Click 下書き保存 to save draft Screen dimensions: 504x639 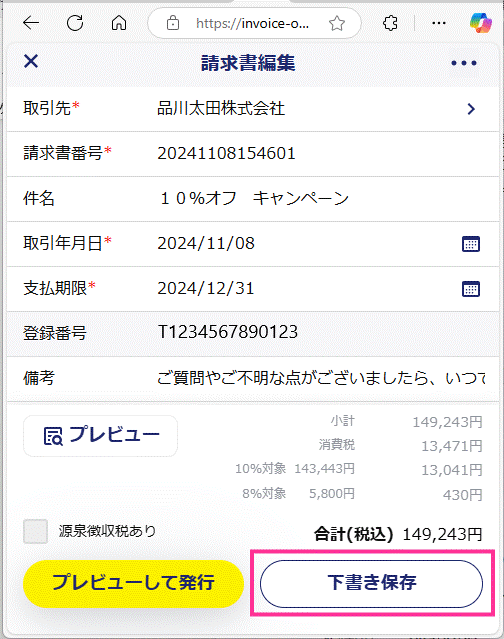371,583
